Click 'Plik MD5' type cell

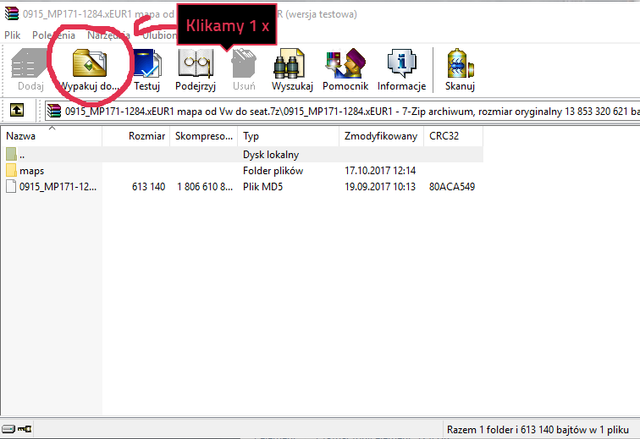coord(263,187)
